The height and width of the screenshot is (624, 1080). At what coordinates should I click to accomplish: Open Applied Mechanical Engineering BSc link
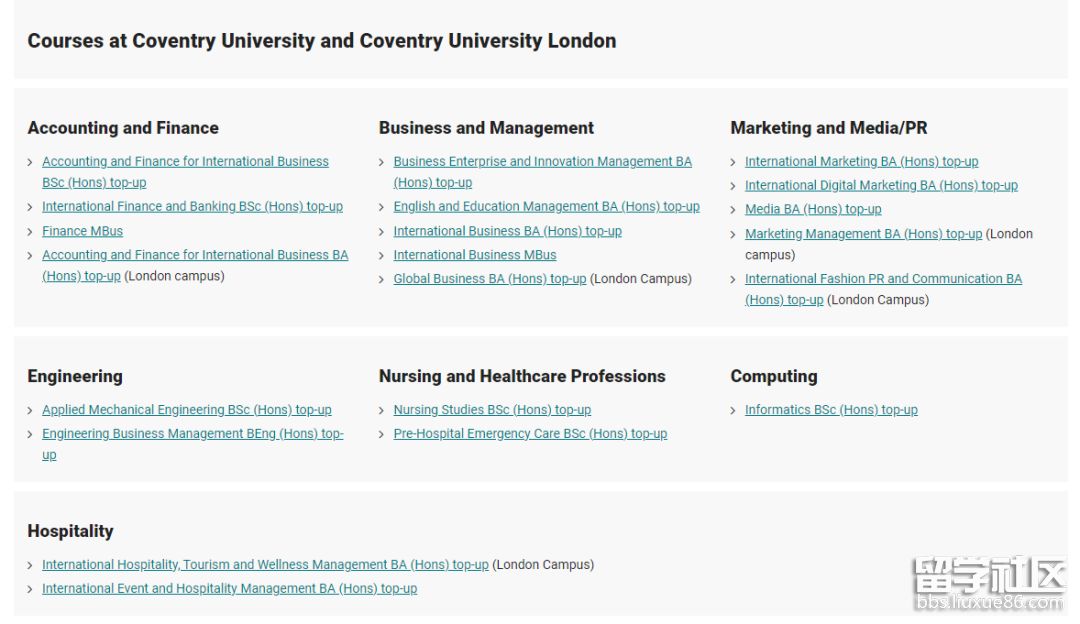pyautogui.click(x=186, y=410)
